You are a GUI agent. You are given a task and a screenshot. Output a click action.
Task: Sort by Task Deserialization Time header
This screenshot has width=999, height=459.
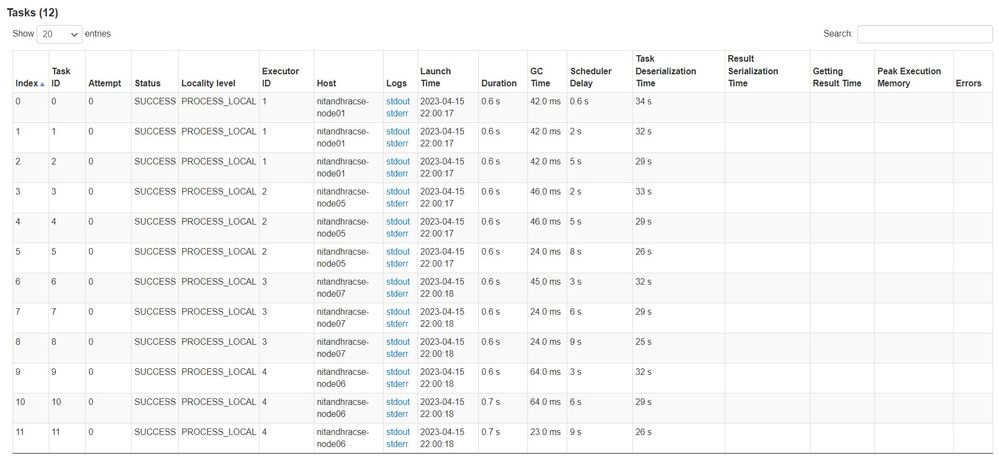(x=665, y=71)
